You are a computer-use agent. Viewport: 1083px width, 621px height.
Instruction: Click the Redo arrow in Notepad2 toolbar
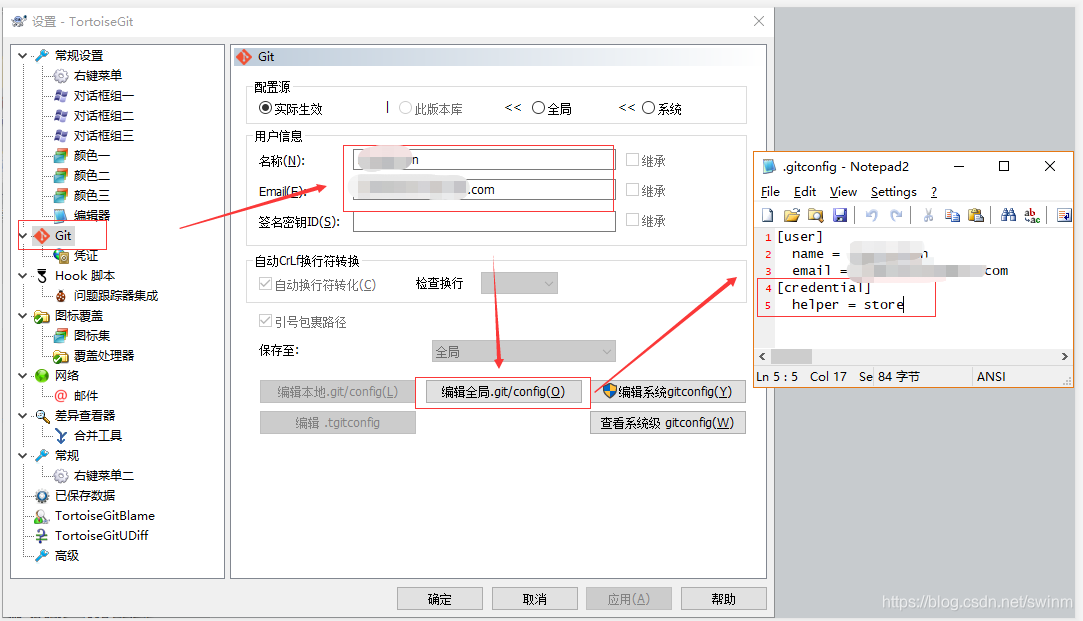click(x=896, y=216)
